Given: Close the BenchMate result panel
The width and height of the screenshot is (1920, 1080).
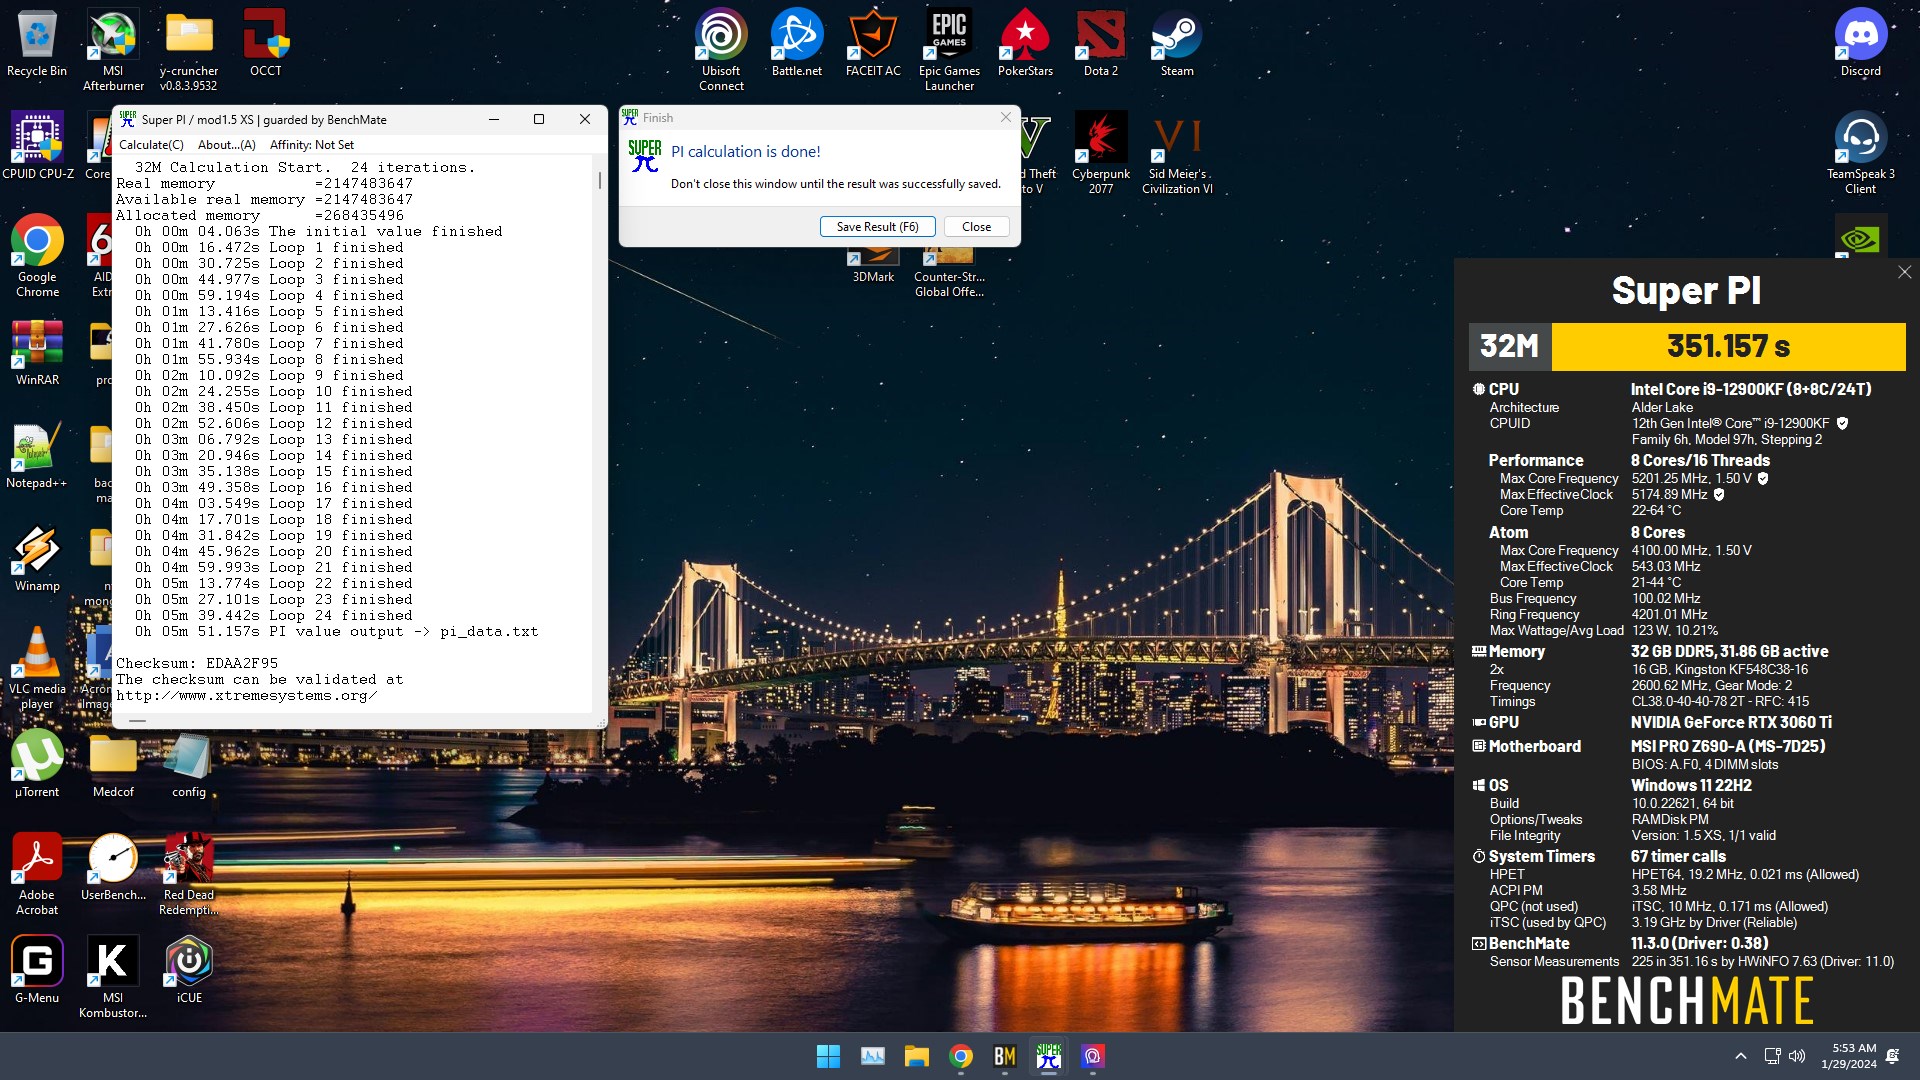Looking at the screenshot, I should click(1904, 272).
